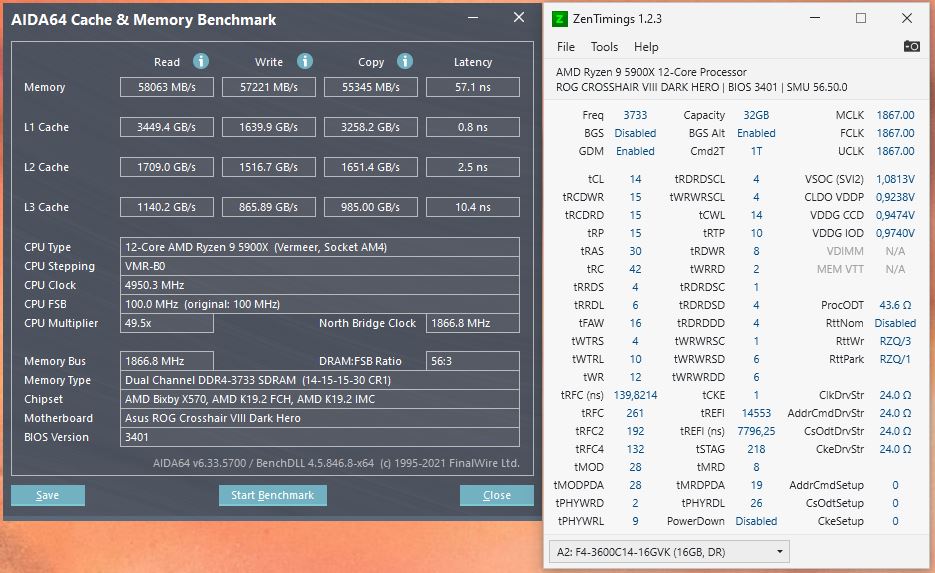935x573 pixels.
Task: Close the AIDA64 benchmark window
Action: pyautogui.click(x=519, y=18)
